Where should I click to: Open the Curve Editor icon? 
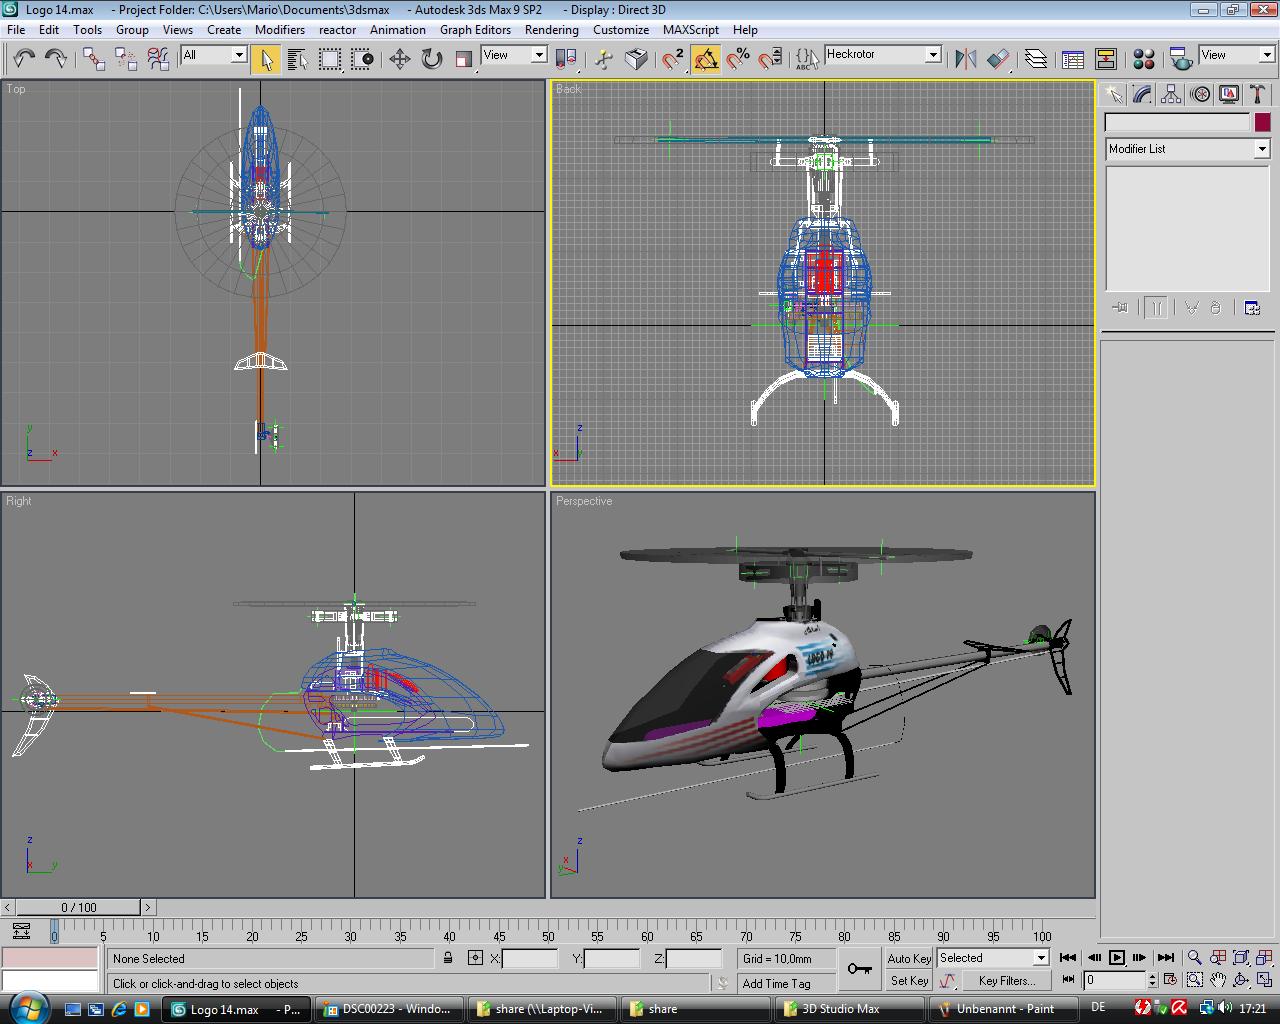[x=1073, y=59]
